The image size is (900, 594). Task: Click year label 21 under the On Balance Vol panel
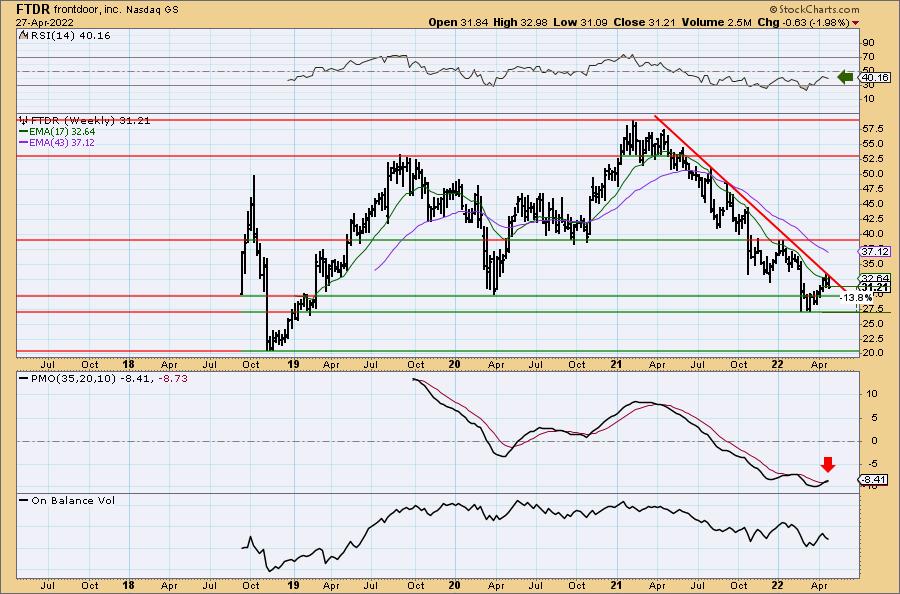616,585
